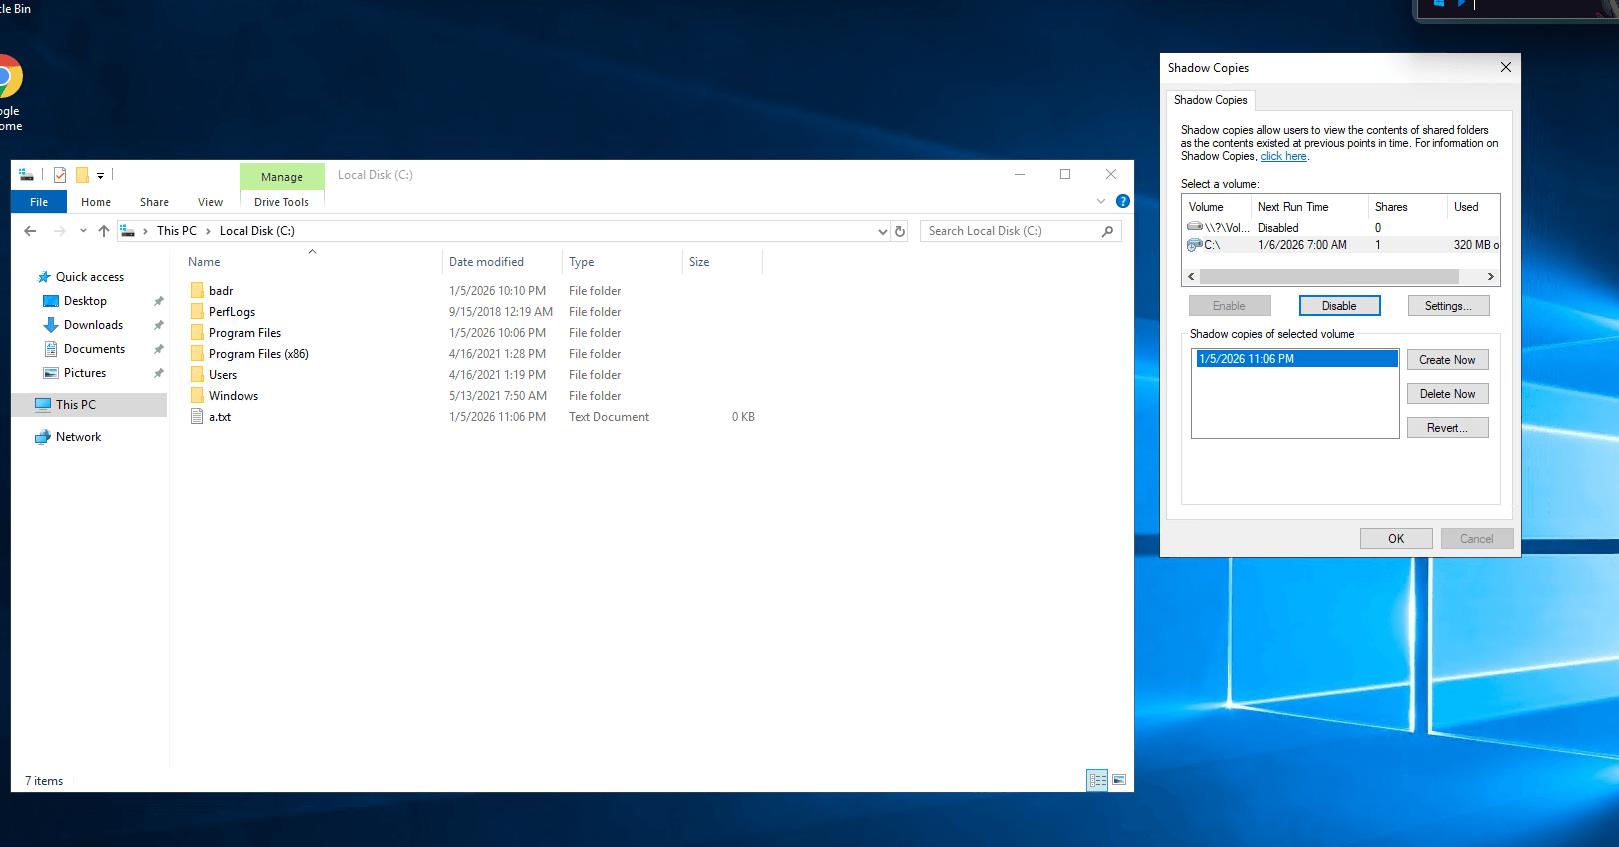The image size is (1619, 847).
Task: Click the Up one level arrow
Action: click(104, 231)
